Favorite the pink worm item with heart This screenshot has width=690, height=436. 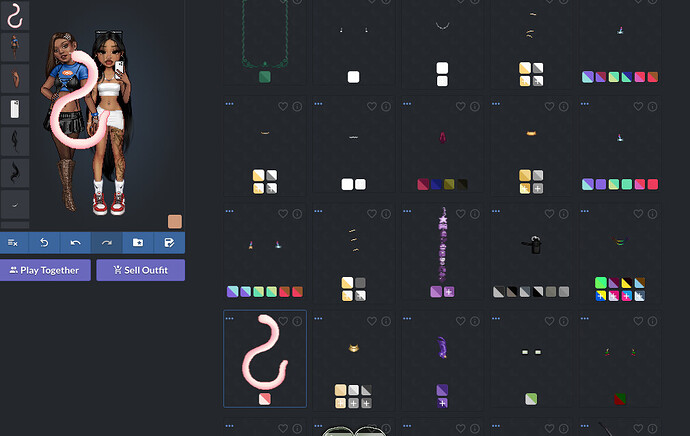point(284,320)
